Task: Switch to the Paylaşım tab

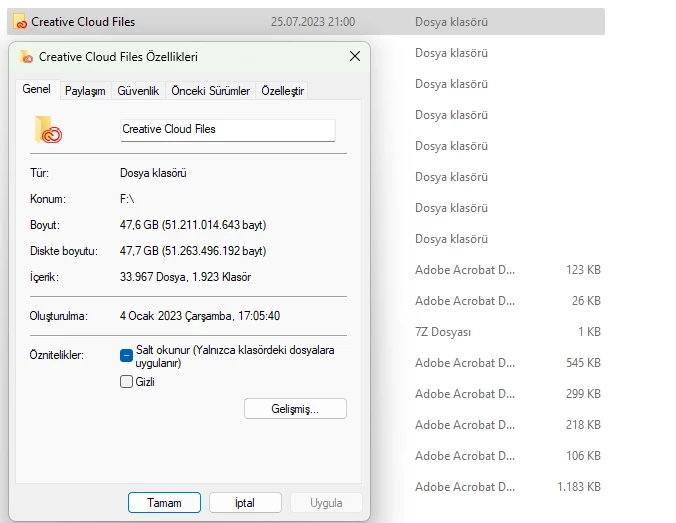Action: [x=85, y=91]
